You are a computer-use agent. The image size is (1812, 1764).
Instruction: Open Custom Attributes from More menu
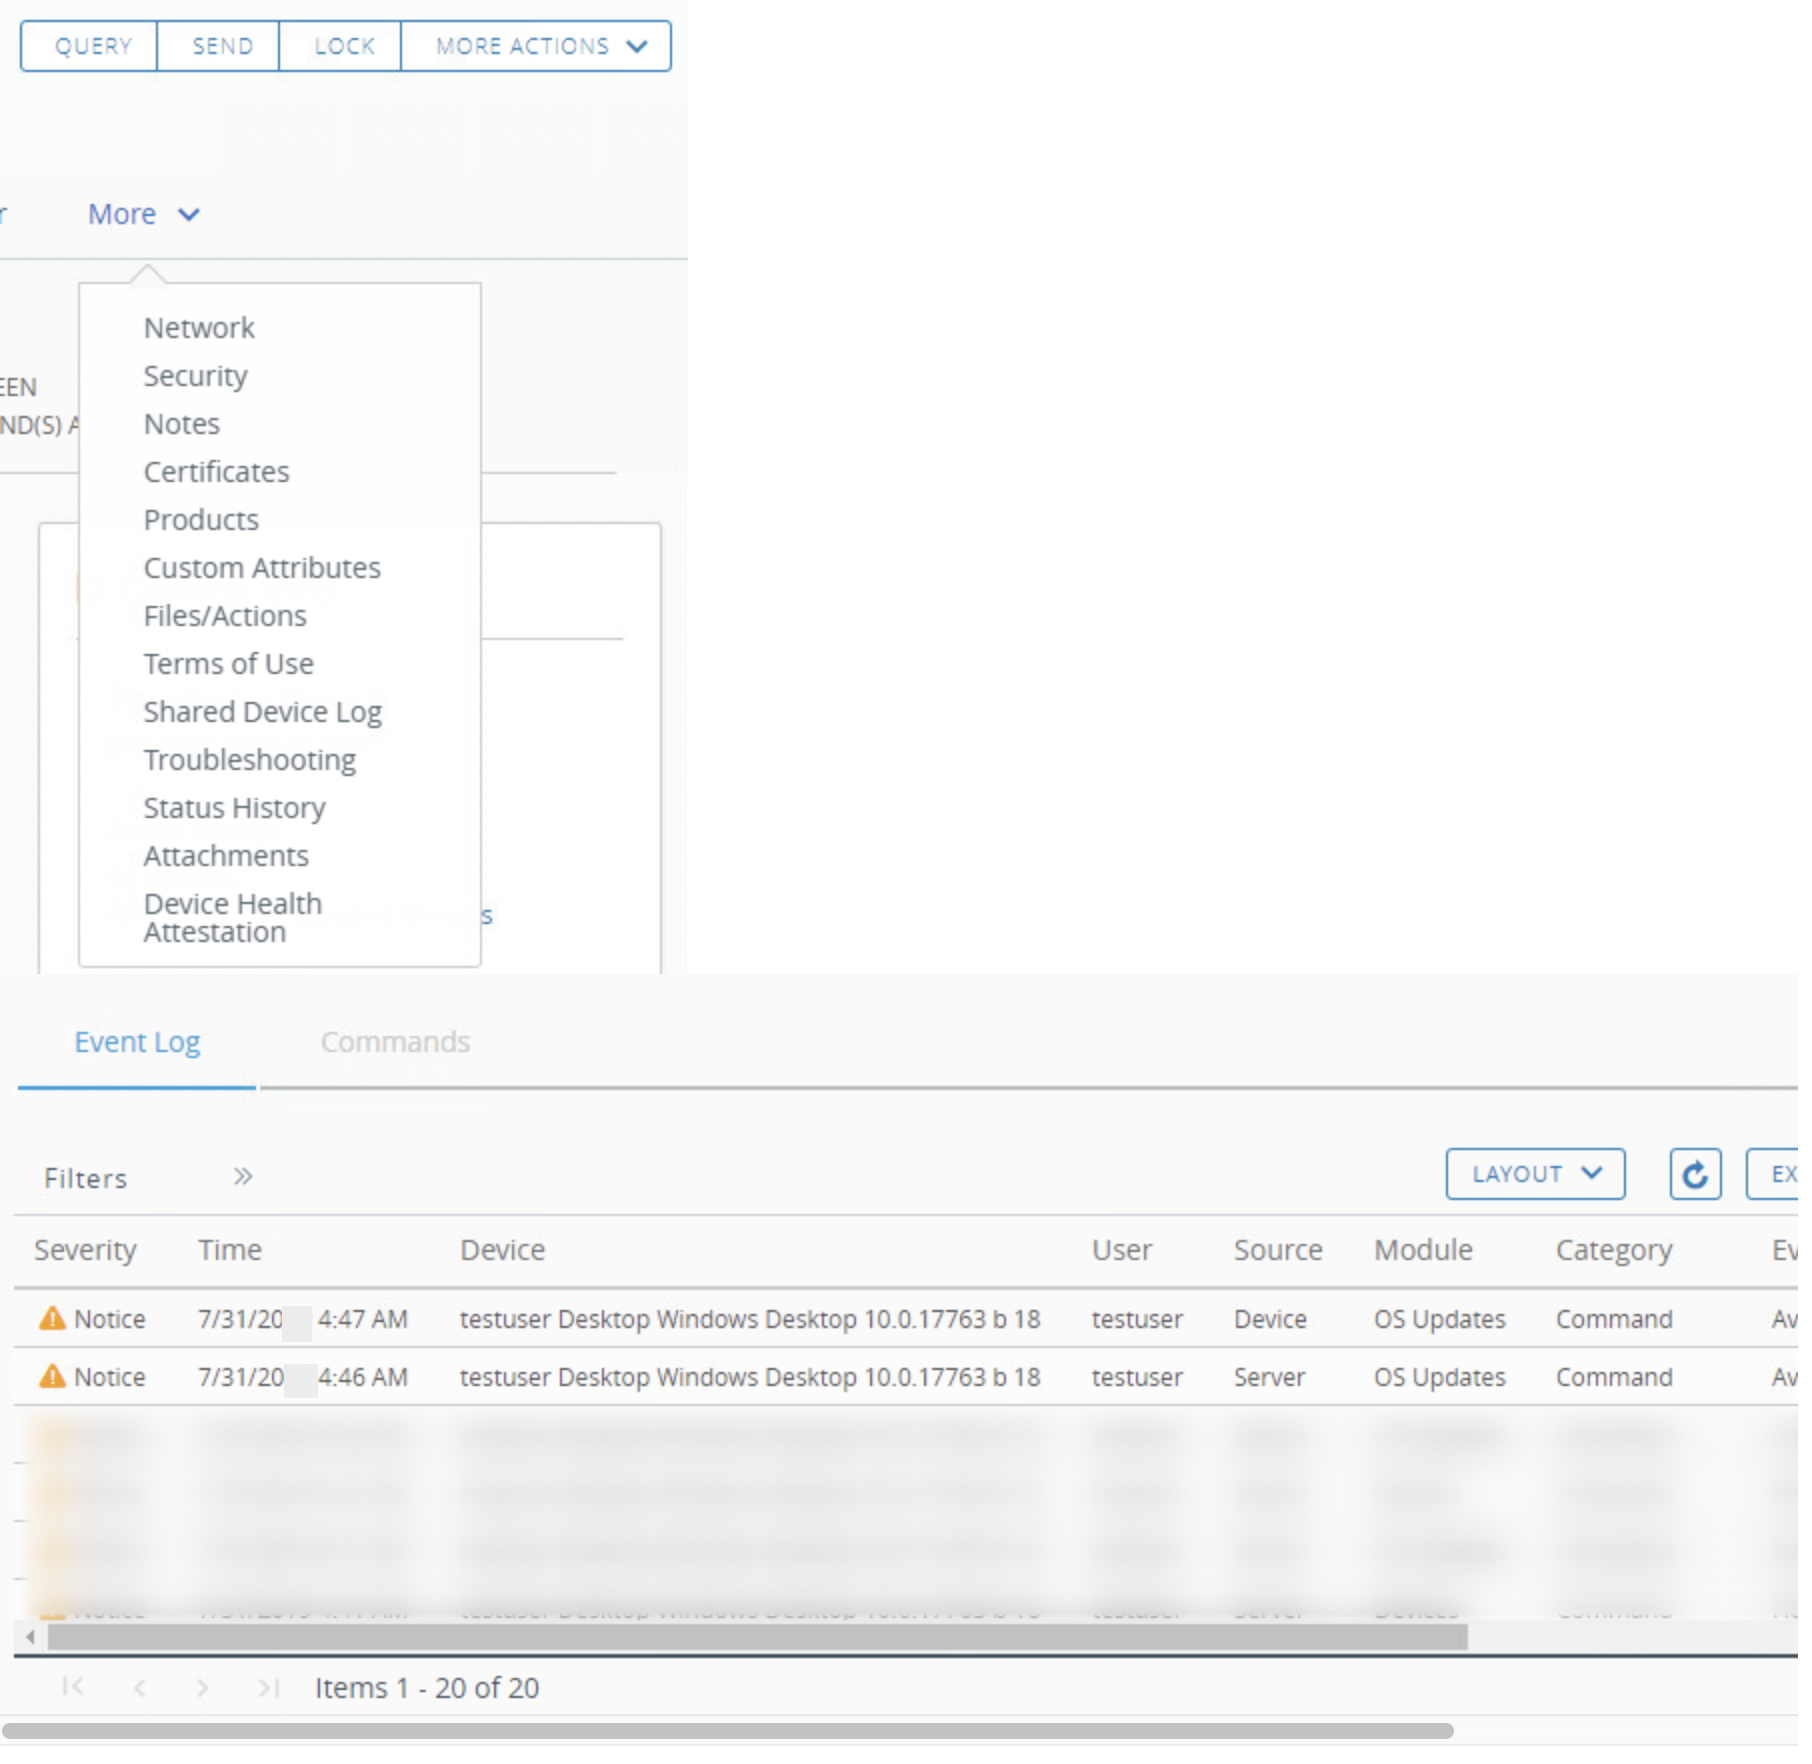tap(262, 567)
